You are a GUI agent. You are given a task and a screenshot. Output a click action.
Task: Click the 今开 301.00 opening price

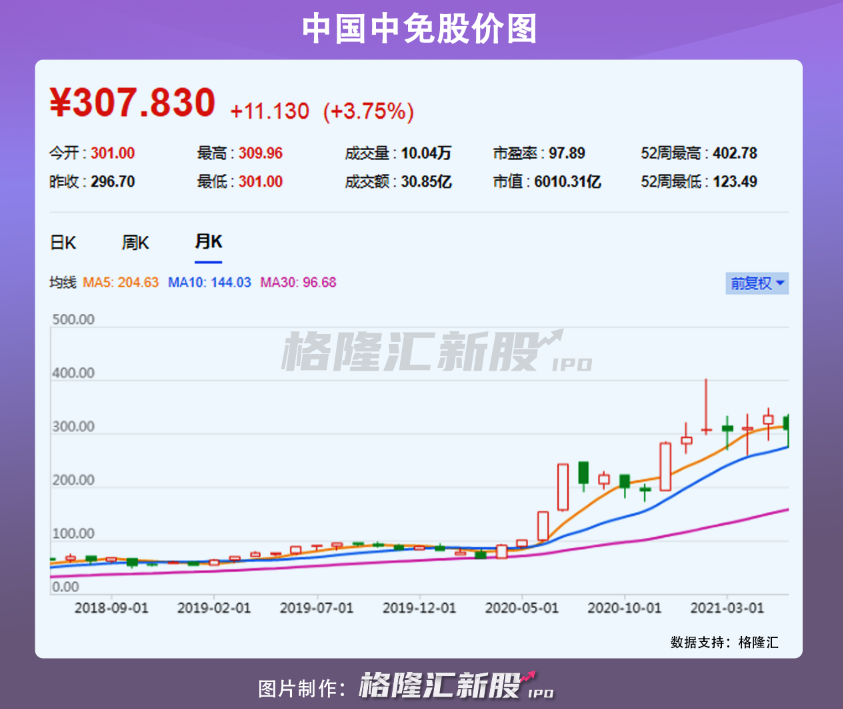92,153
